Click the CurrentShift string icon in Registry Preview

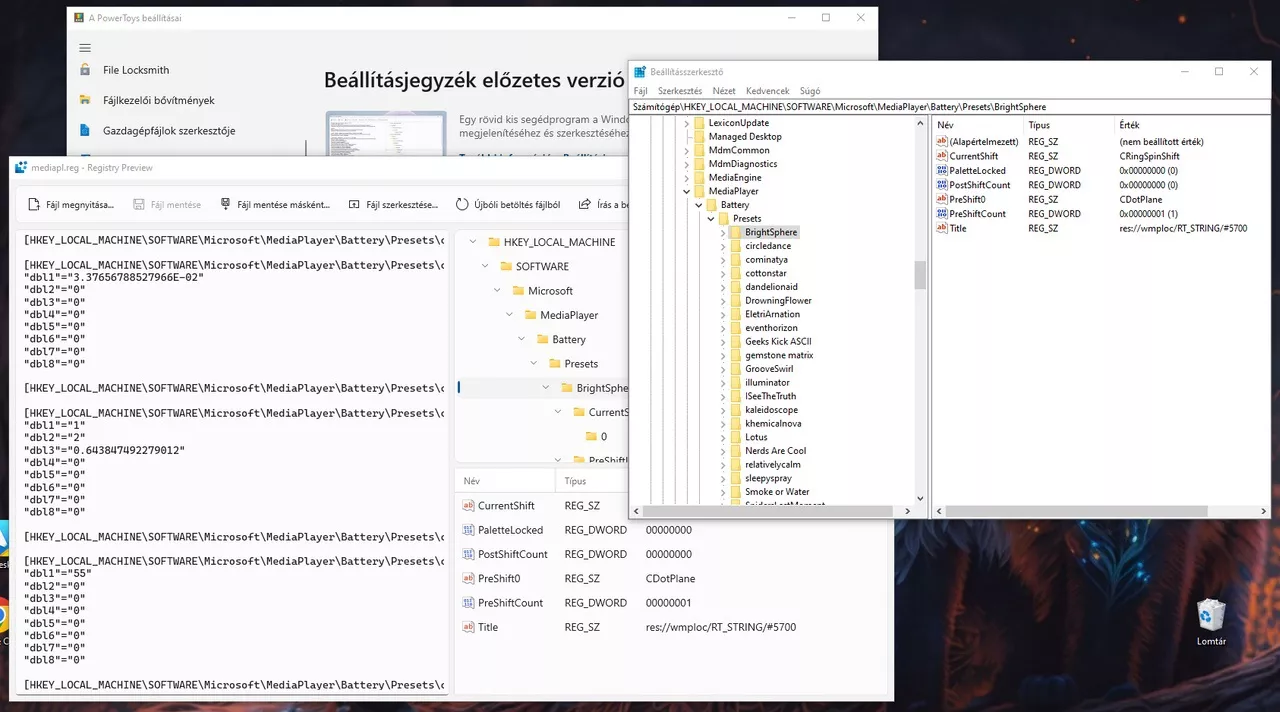(469, 506)
